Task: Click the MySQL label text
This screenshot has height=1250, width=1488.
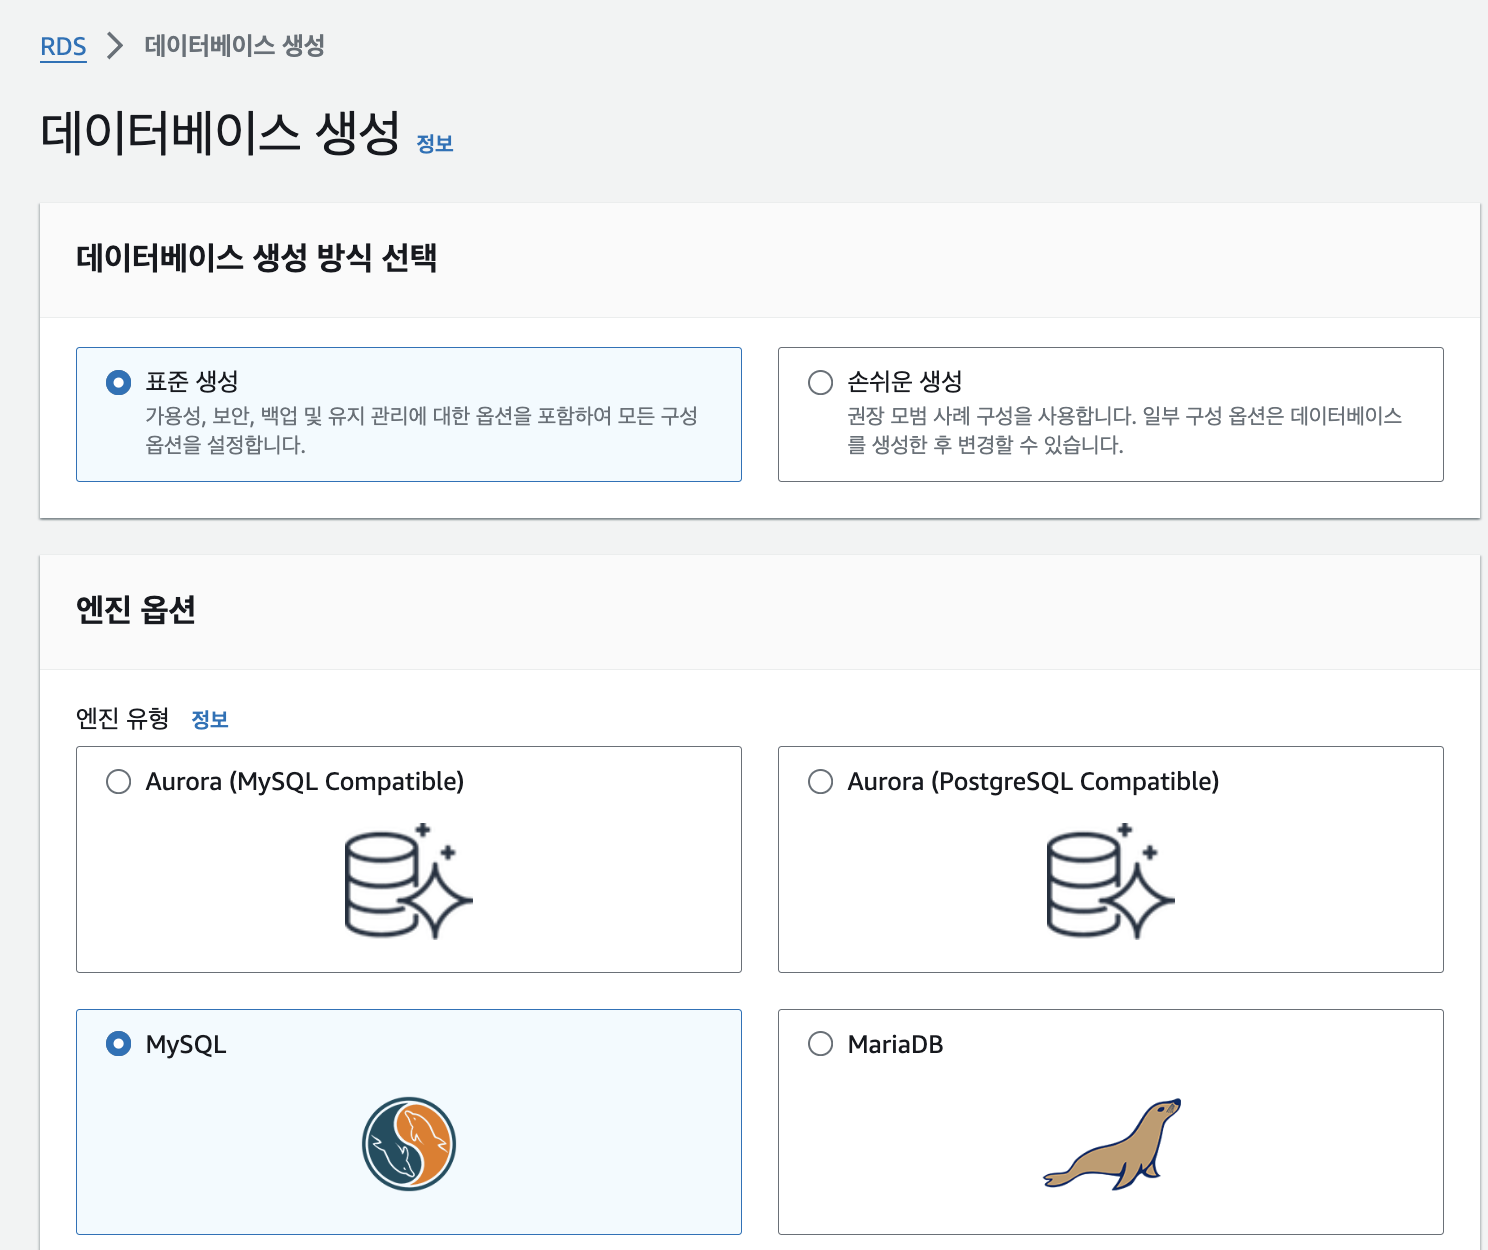Action: coord(186,1045)
